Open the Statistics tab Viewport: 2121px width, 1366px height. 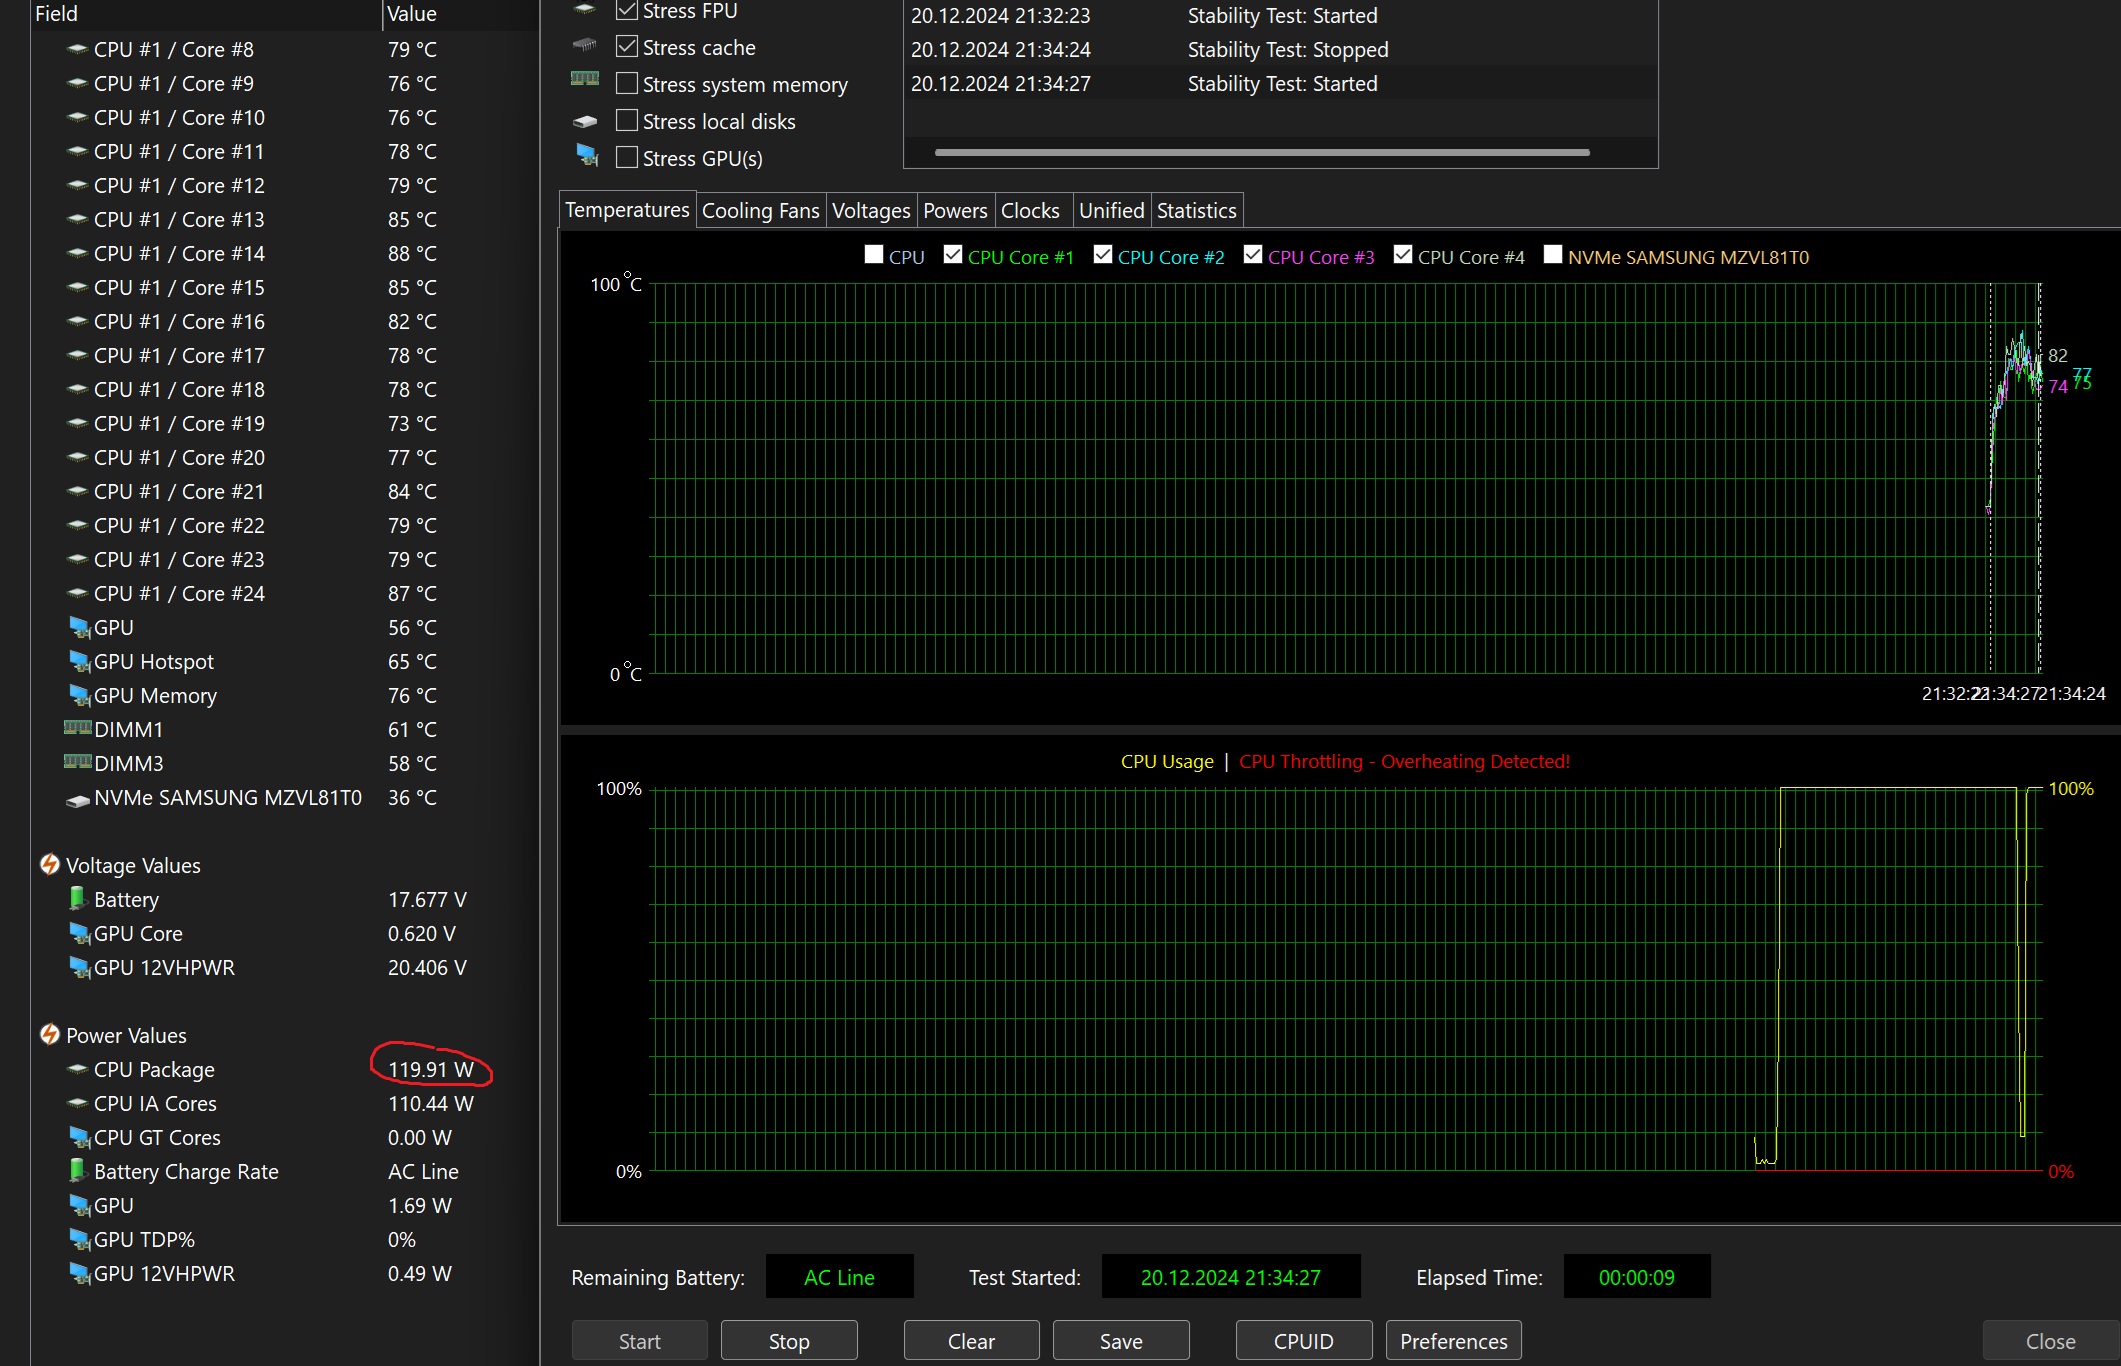[x=1197, y=210]
